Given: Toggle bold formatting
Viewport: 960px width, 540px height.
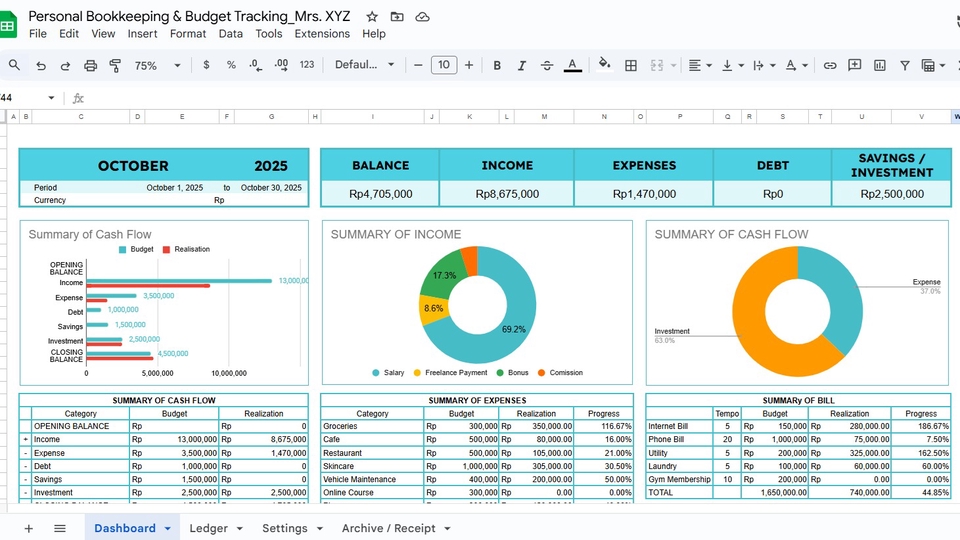Looking at the screenshot, I should coord(496,65).
